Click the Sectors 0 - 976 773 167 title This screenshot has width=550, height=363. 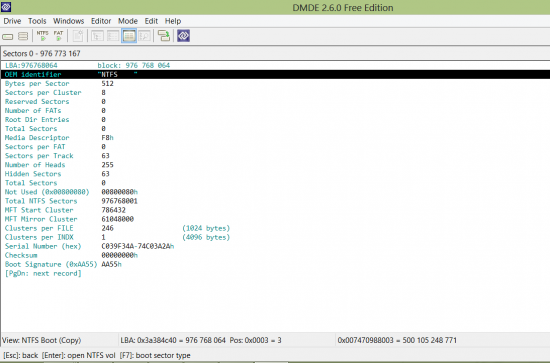coord(41,54)
